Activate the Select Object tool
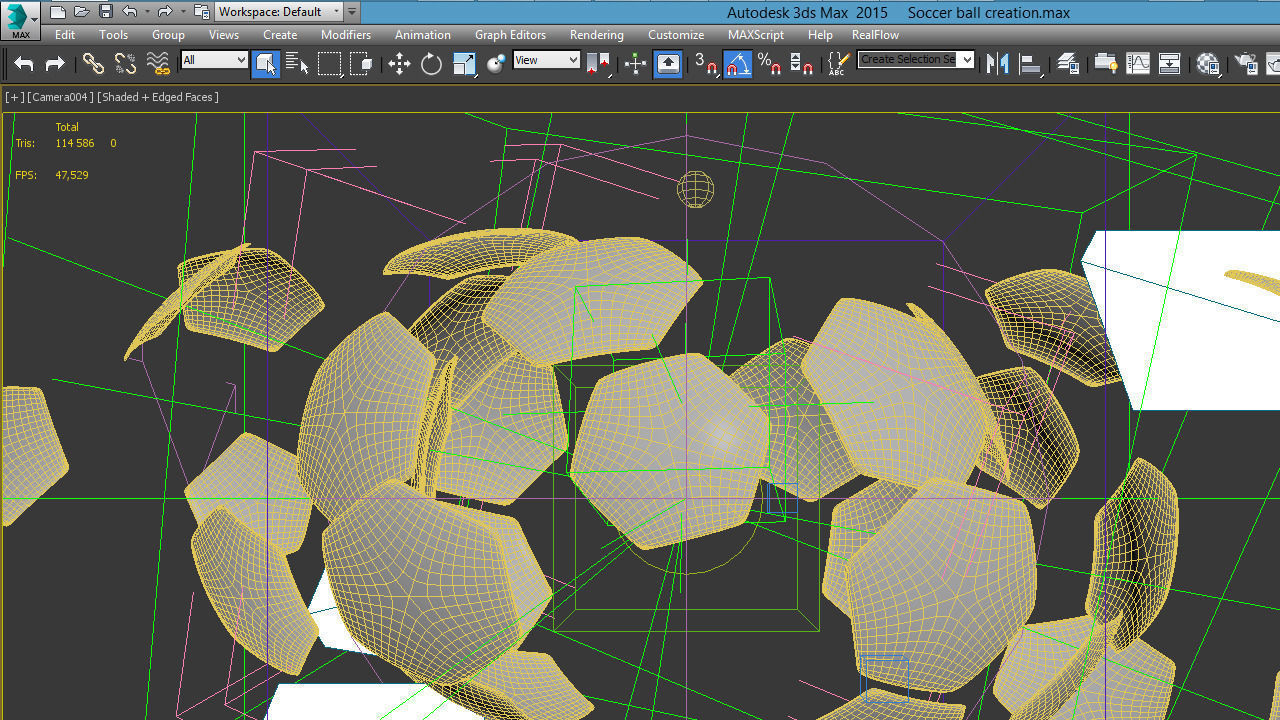 pos(265,64)
